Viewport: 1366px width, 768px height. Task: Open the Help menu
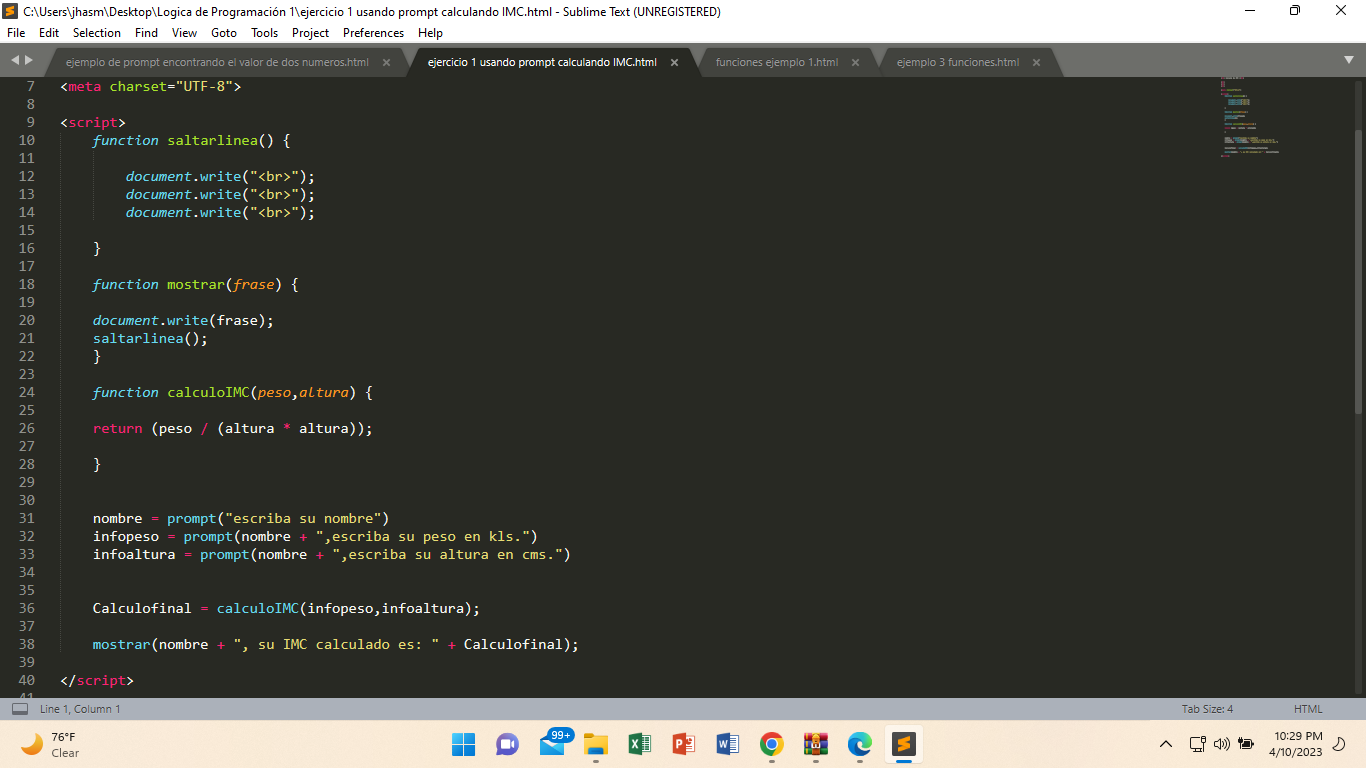click(x=430, y=33)
